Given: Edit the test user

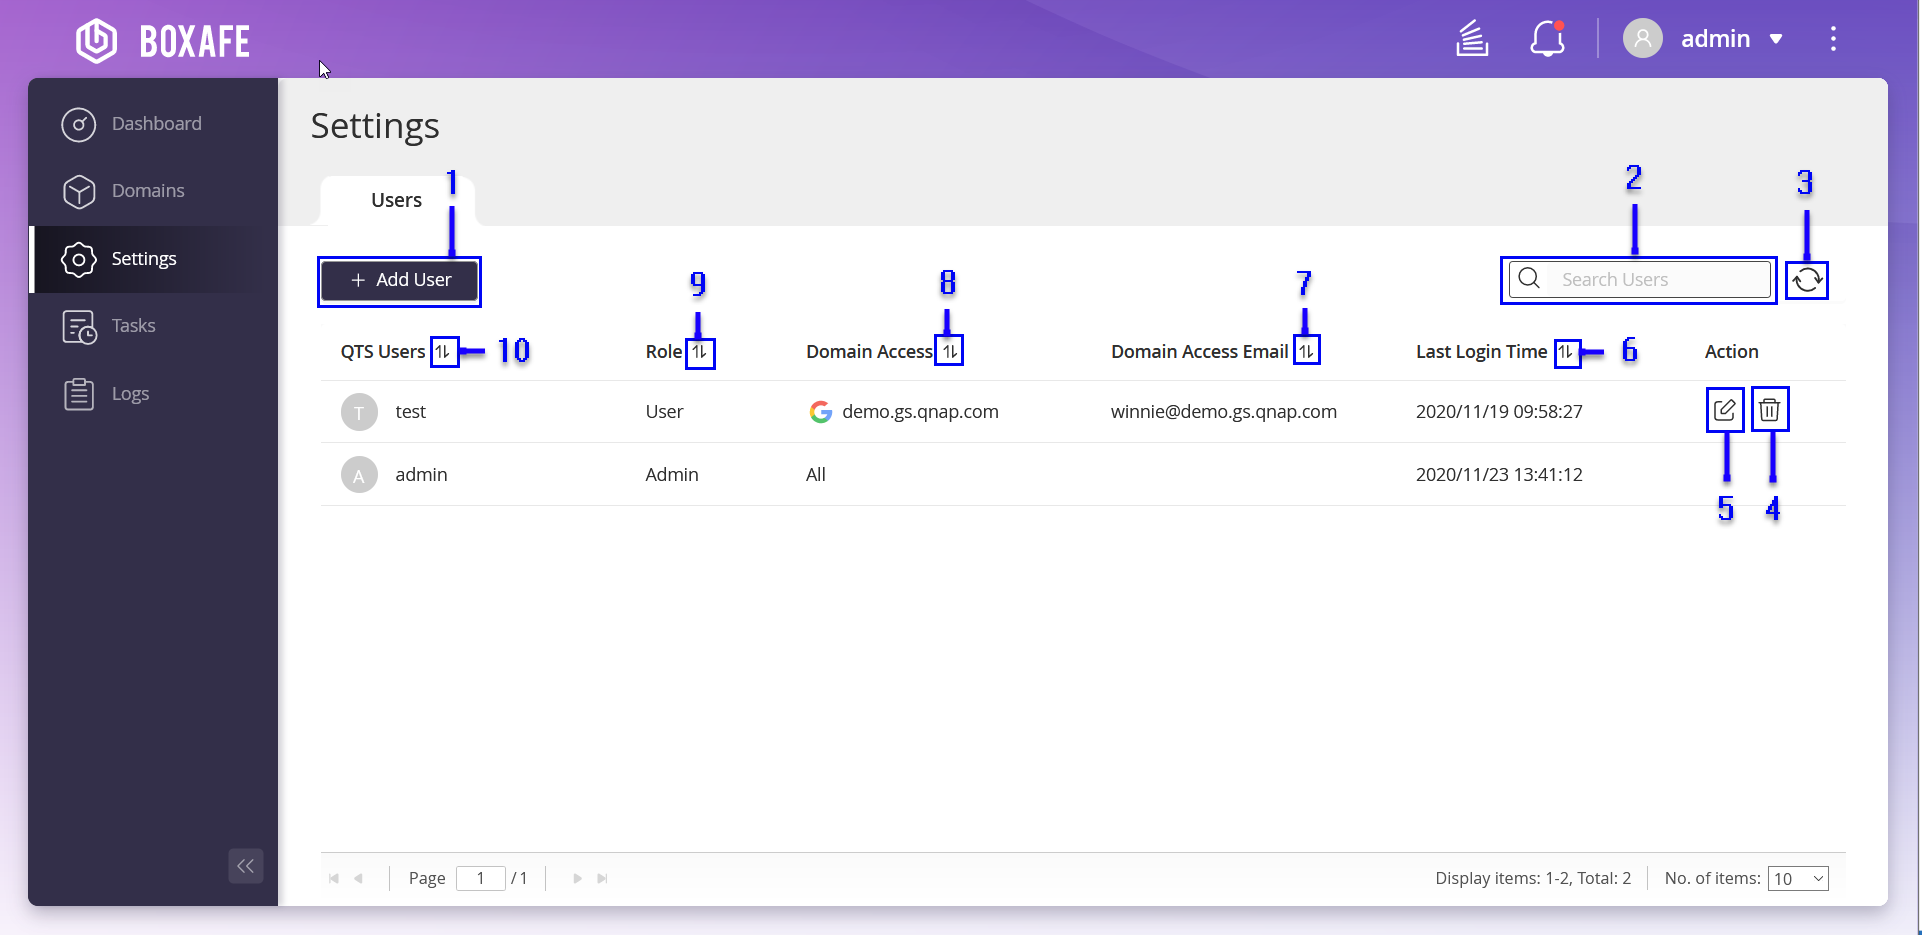Looking at the screenshot, I should point(1724,410).
